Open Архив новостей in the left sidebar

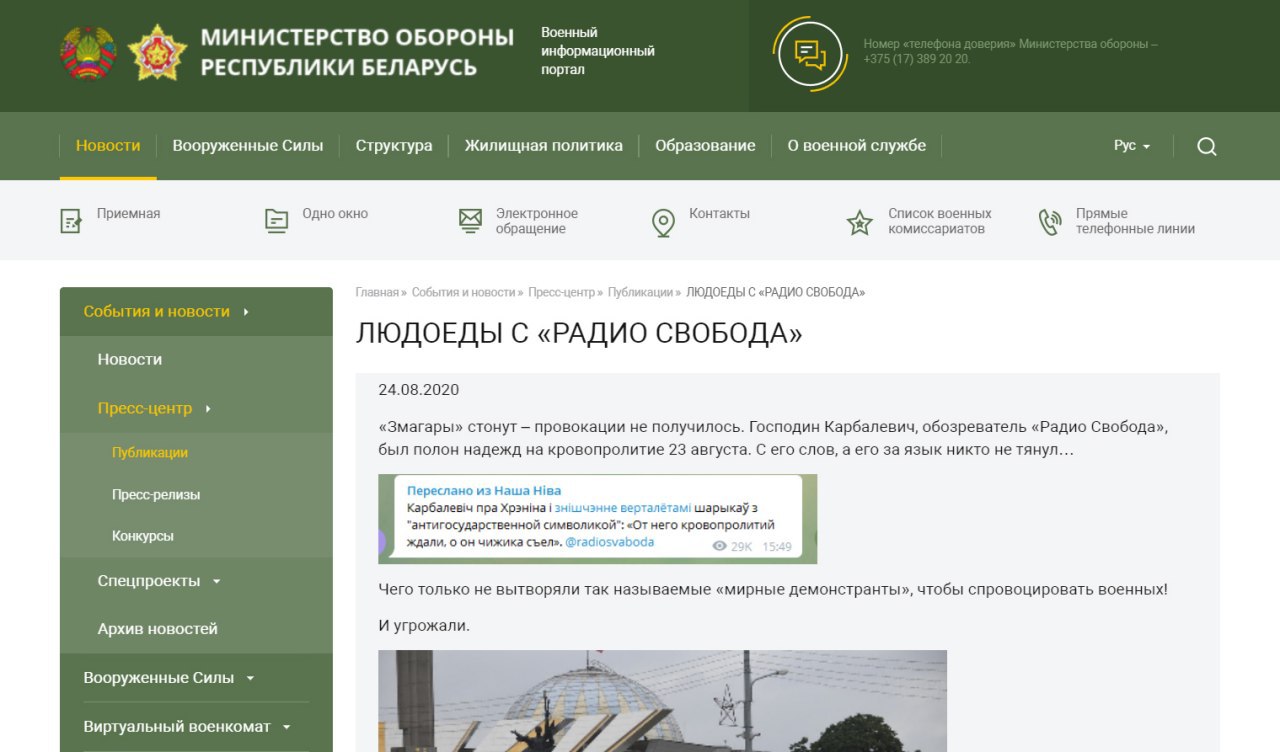point(158,629)
